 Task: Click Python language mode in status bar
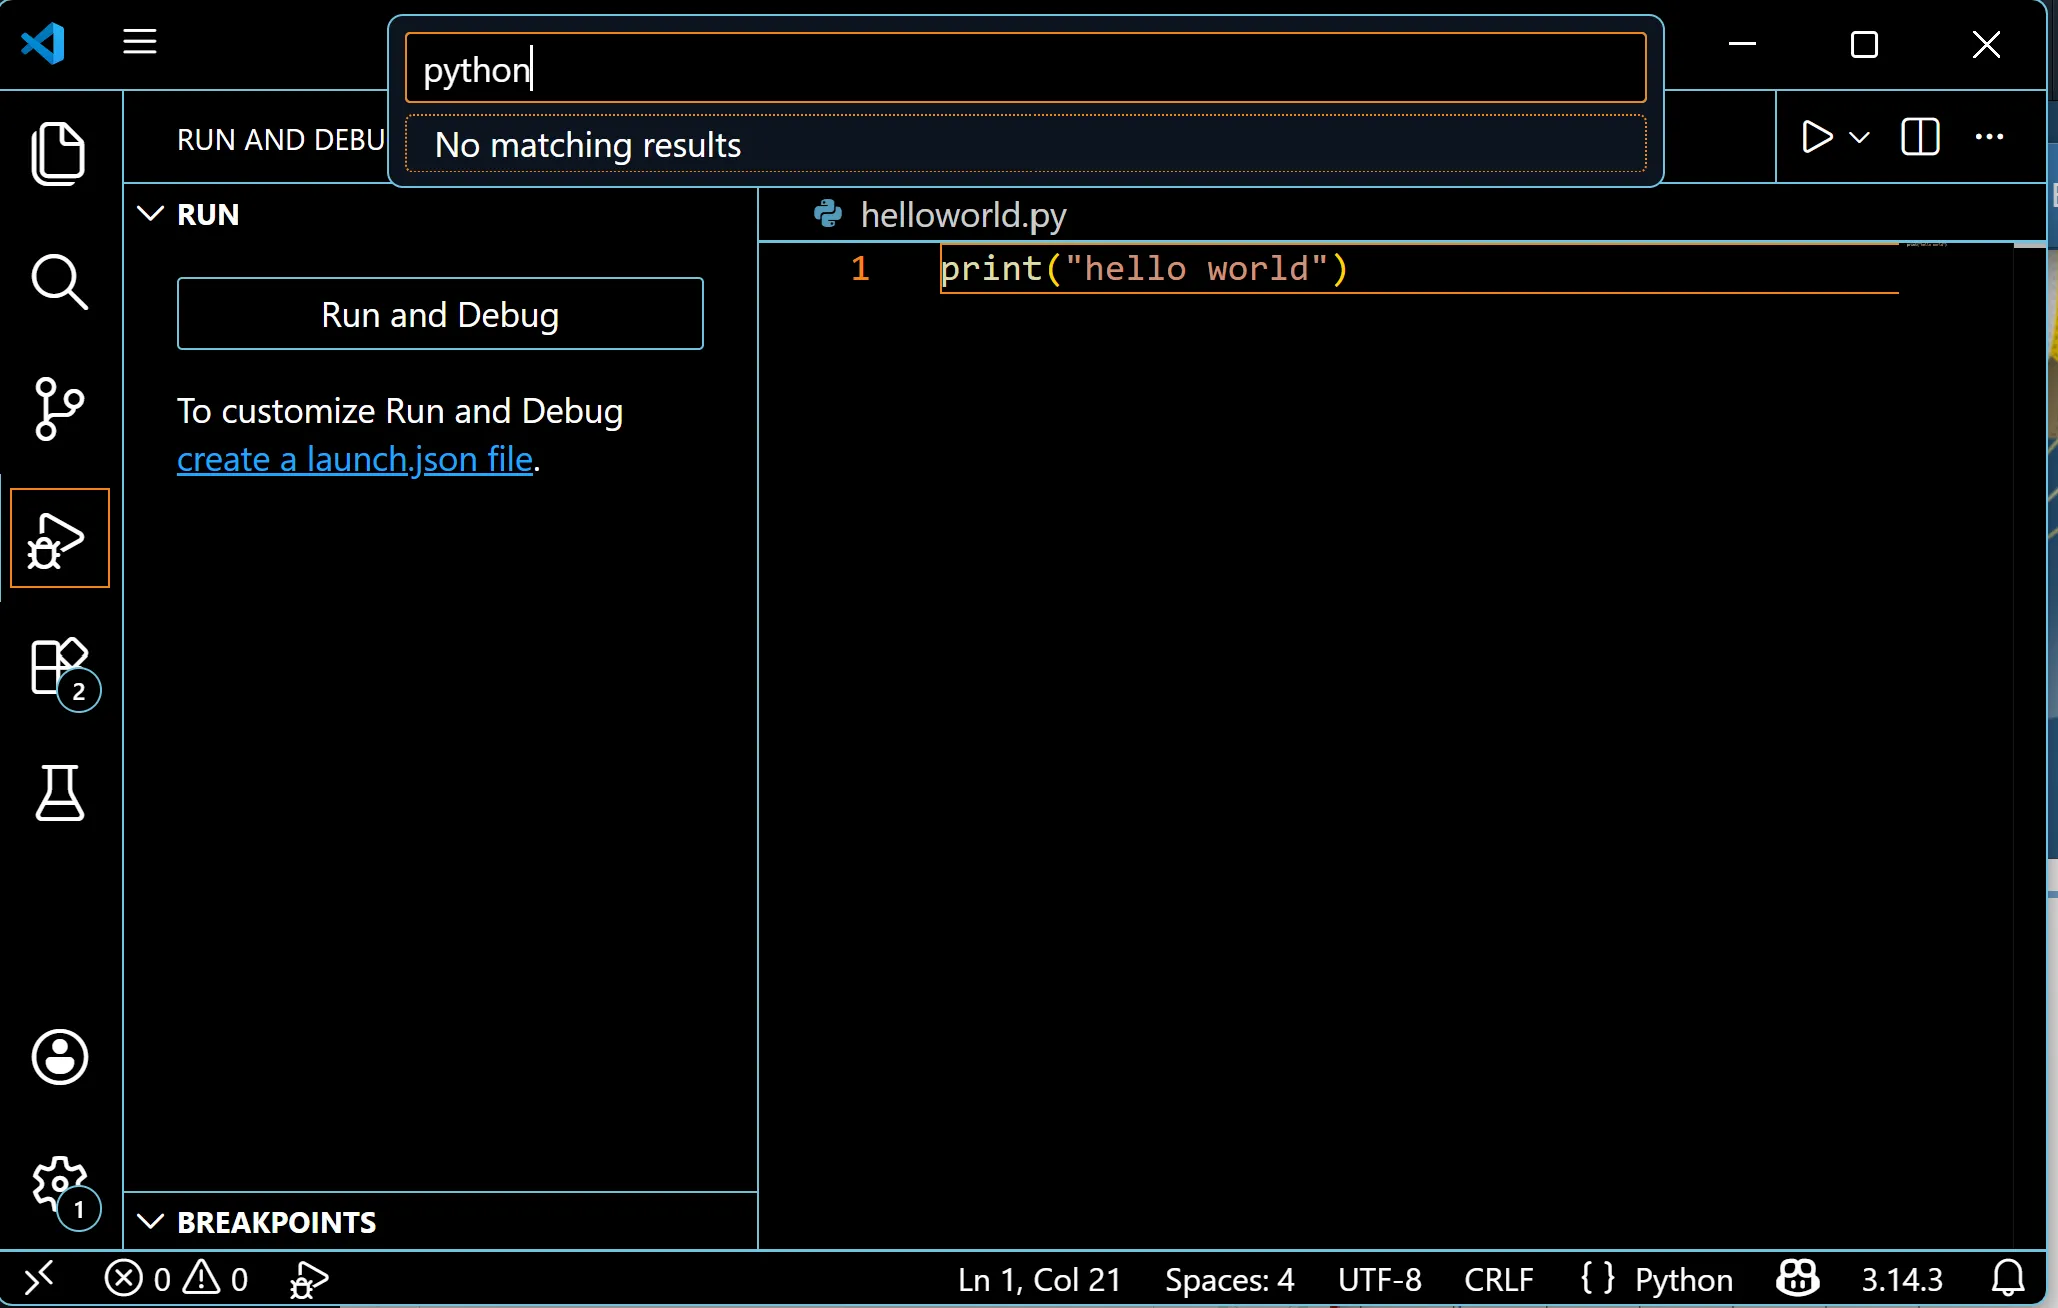tap(1683, 1279)
